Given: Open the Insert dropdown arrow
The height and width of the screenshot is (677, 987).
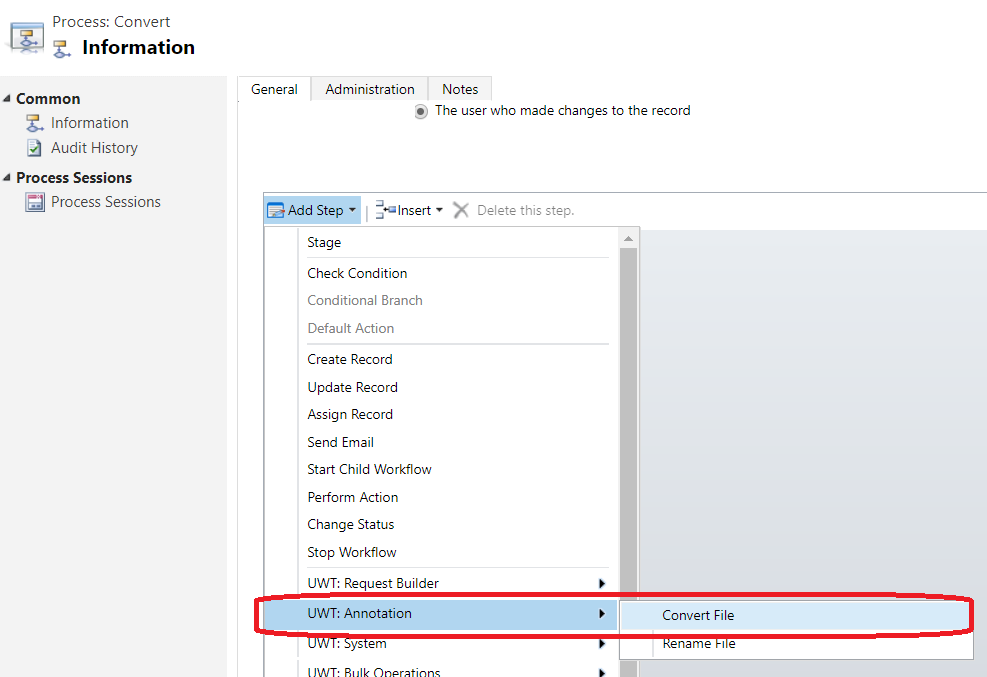Looking at the screenshot, I should point(439,211).
